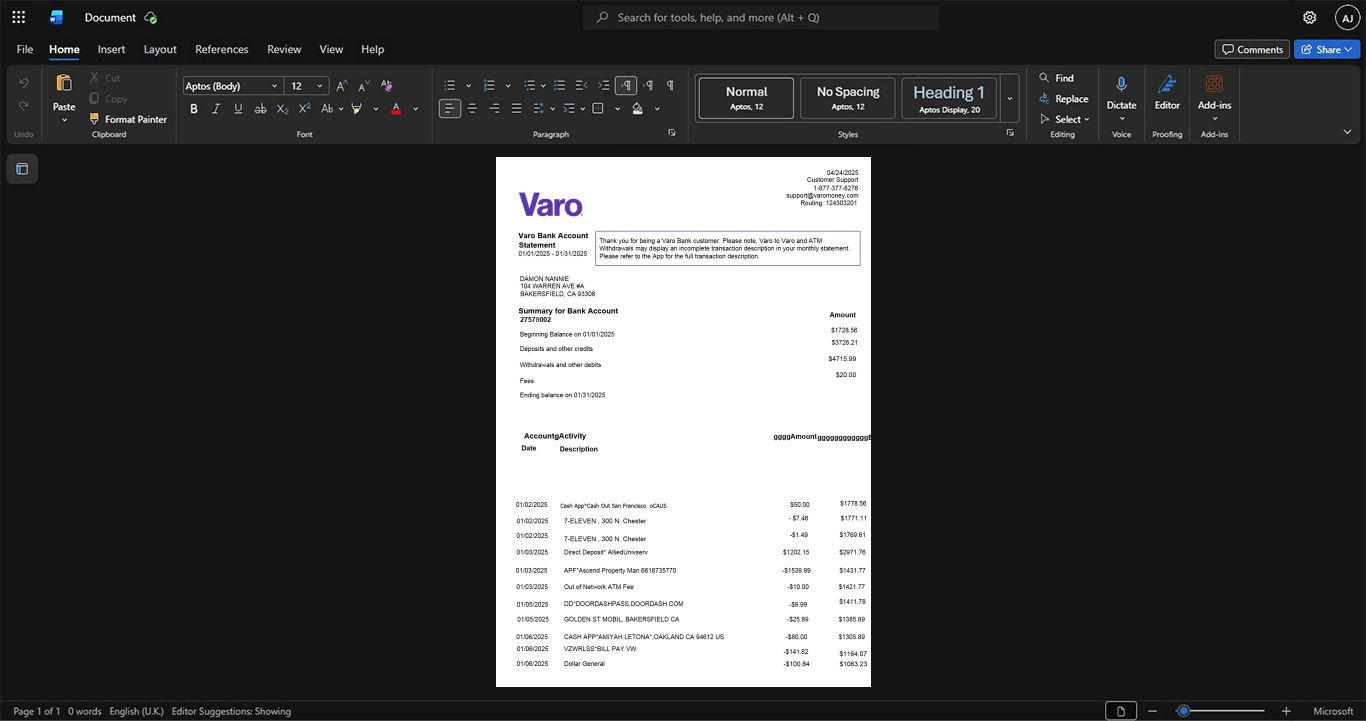
Task: Apply superscript formatting
Action: click(x=305, y=108)
